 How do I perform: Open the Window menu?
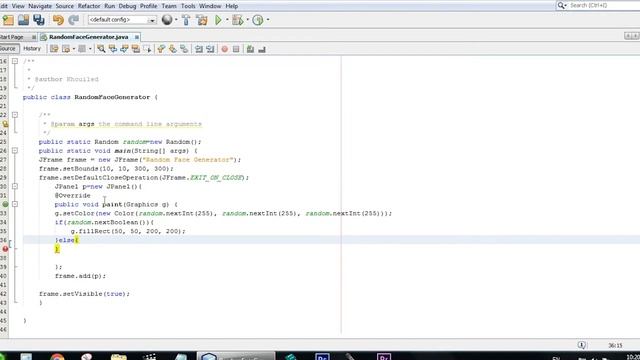point(210,6)
